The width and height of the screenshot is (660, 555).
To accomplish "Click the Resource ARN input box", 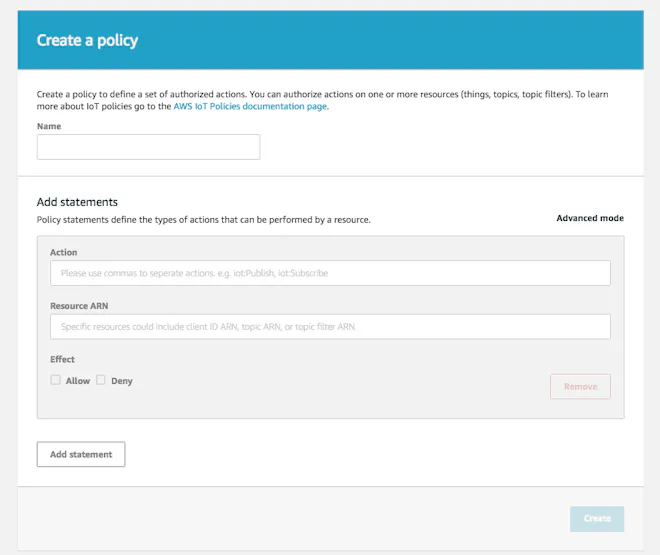I will (330, 327).
